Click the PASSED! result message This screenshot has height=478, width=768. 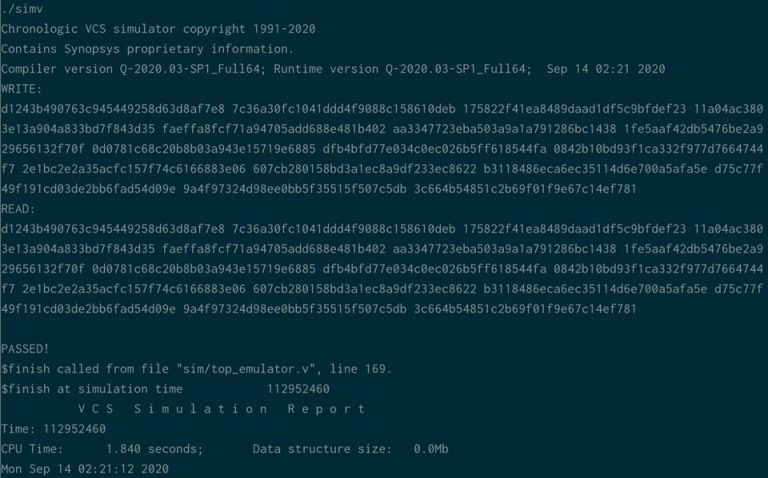pos(25,349)
